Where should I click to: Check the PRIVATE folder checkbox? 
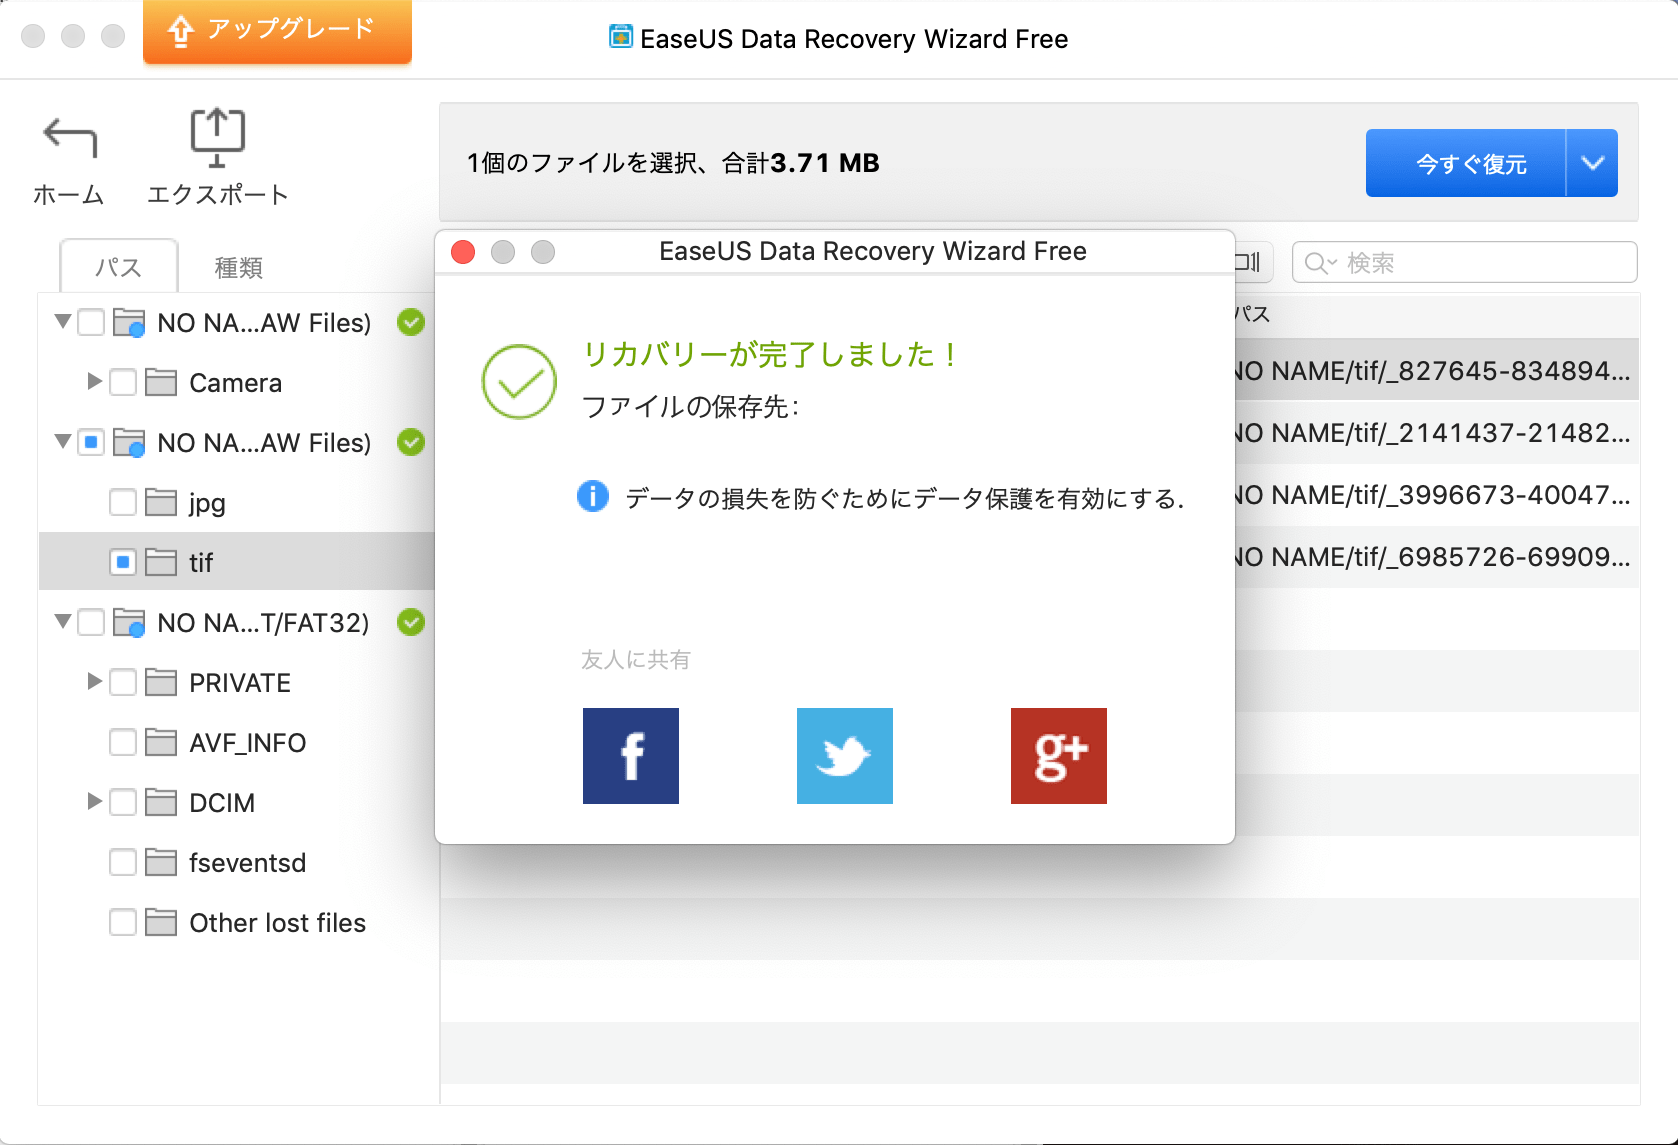pyautogui.click(x=123, y=682)
